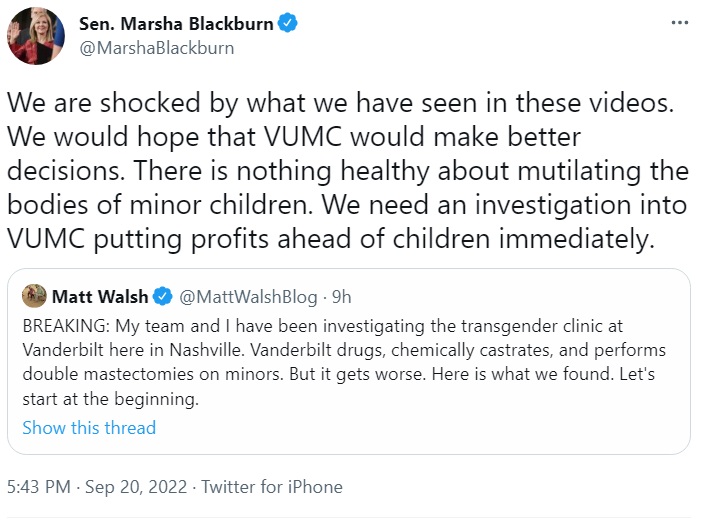Click the Matt Walsh display name
The image size is (701, 528).
tap(99, 296)
